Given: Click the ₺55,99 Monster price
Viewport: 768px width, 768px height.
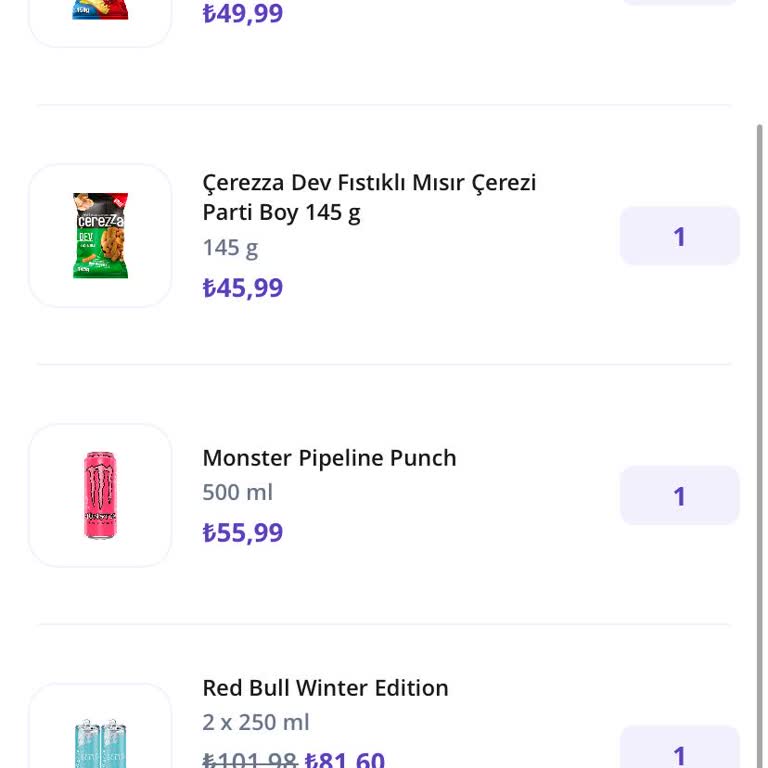Looking at the screenshot, I should point(243,533).
